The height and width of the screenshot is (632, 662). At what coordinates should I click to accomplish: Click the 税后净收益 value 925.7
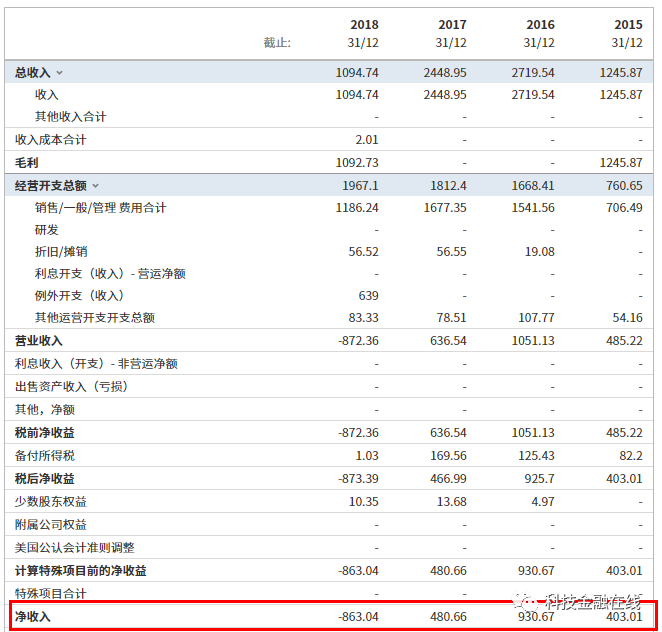tap(540, 479)
